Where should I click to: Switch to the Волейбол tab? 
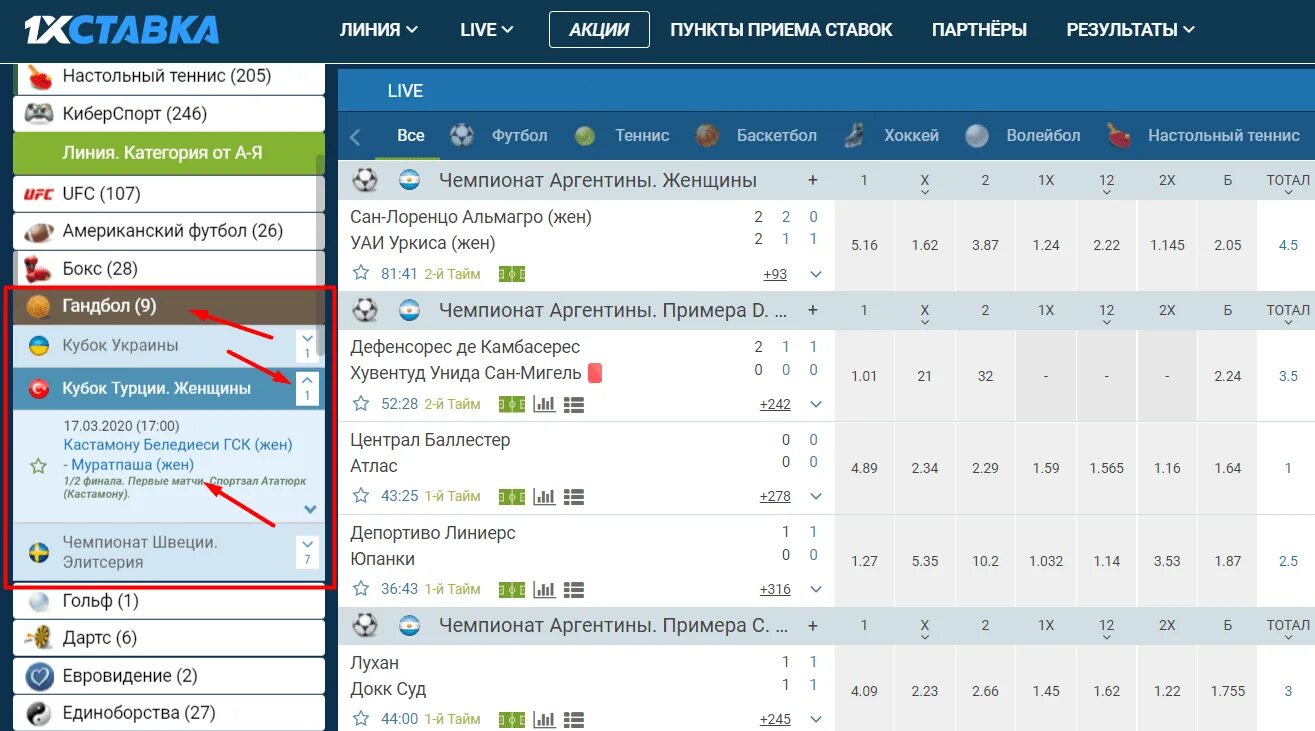click(1023, 136)
